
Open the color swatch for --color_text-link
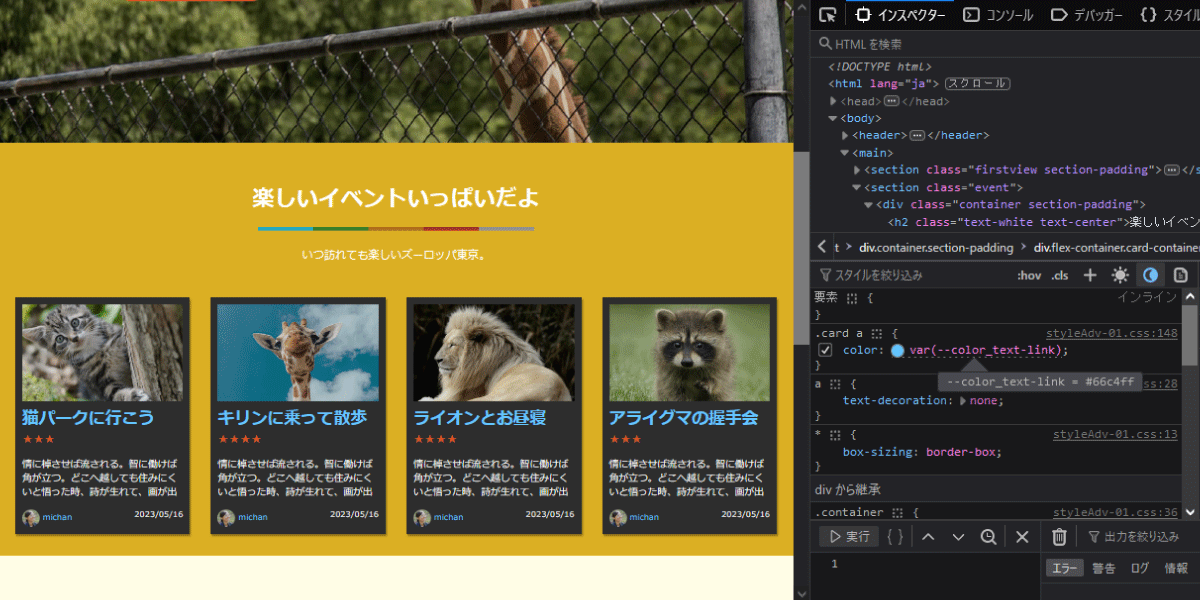pyautogui.click(x=897, y=351)
